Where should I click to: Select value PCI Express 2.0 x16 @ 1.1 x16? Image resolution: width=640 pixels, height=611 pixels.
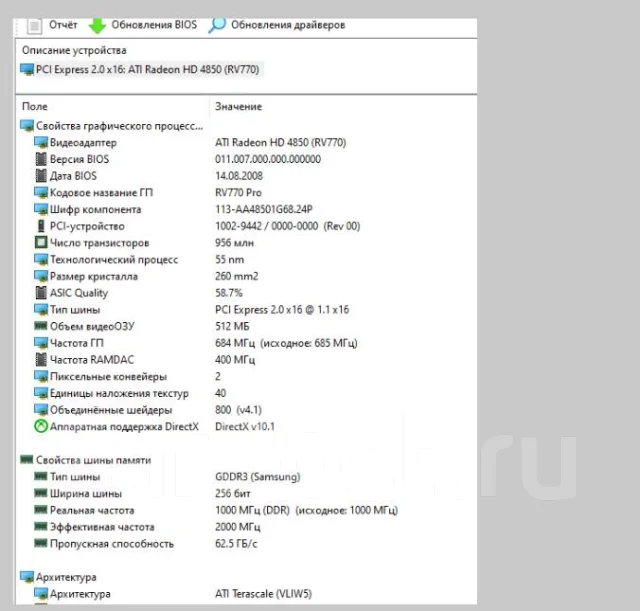click(x=282, y=310)
